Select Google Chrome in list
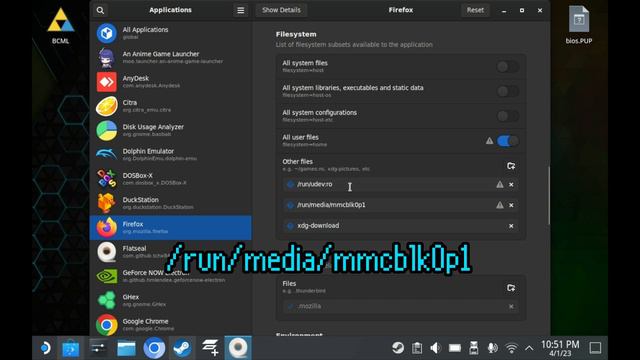The height and width of the screenshot is (360, 640). [x=171, y=324]
